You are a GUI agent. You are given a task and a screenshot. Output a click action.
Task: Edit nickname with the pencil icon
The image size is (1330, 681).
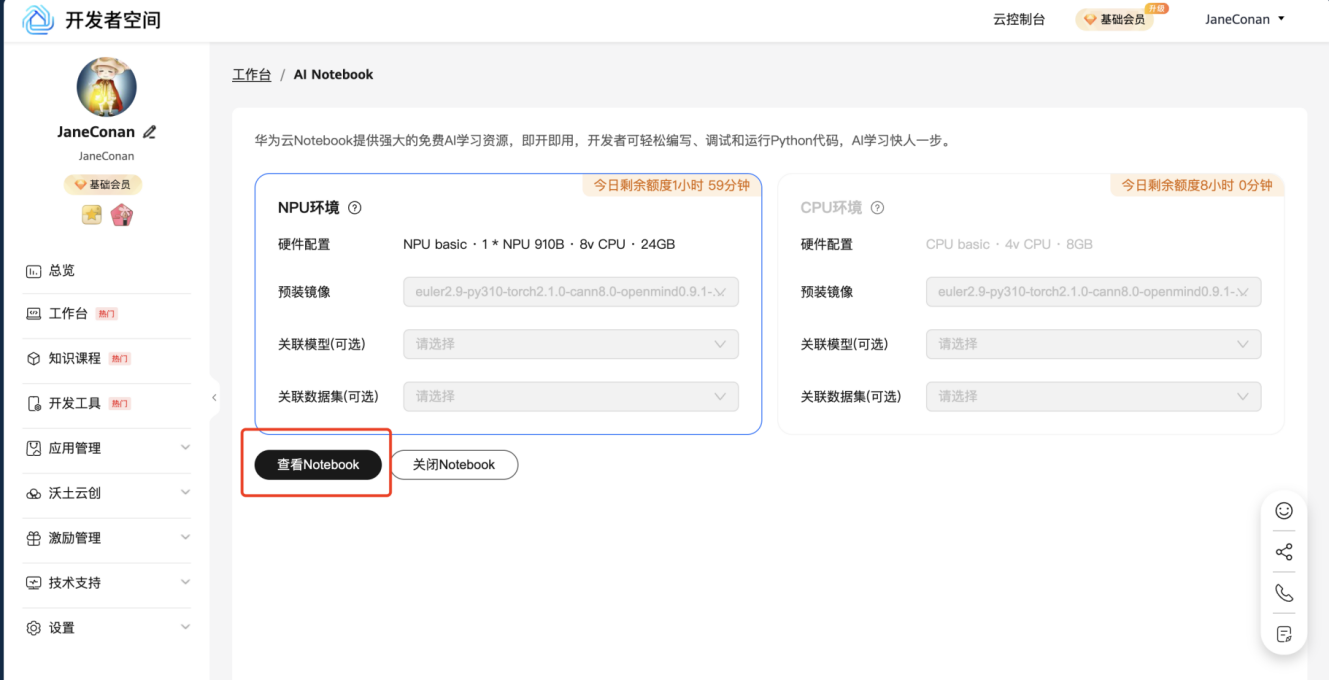point(150,132)
